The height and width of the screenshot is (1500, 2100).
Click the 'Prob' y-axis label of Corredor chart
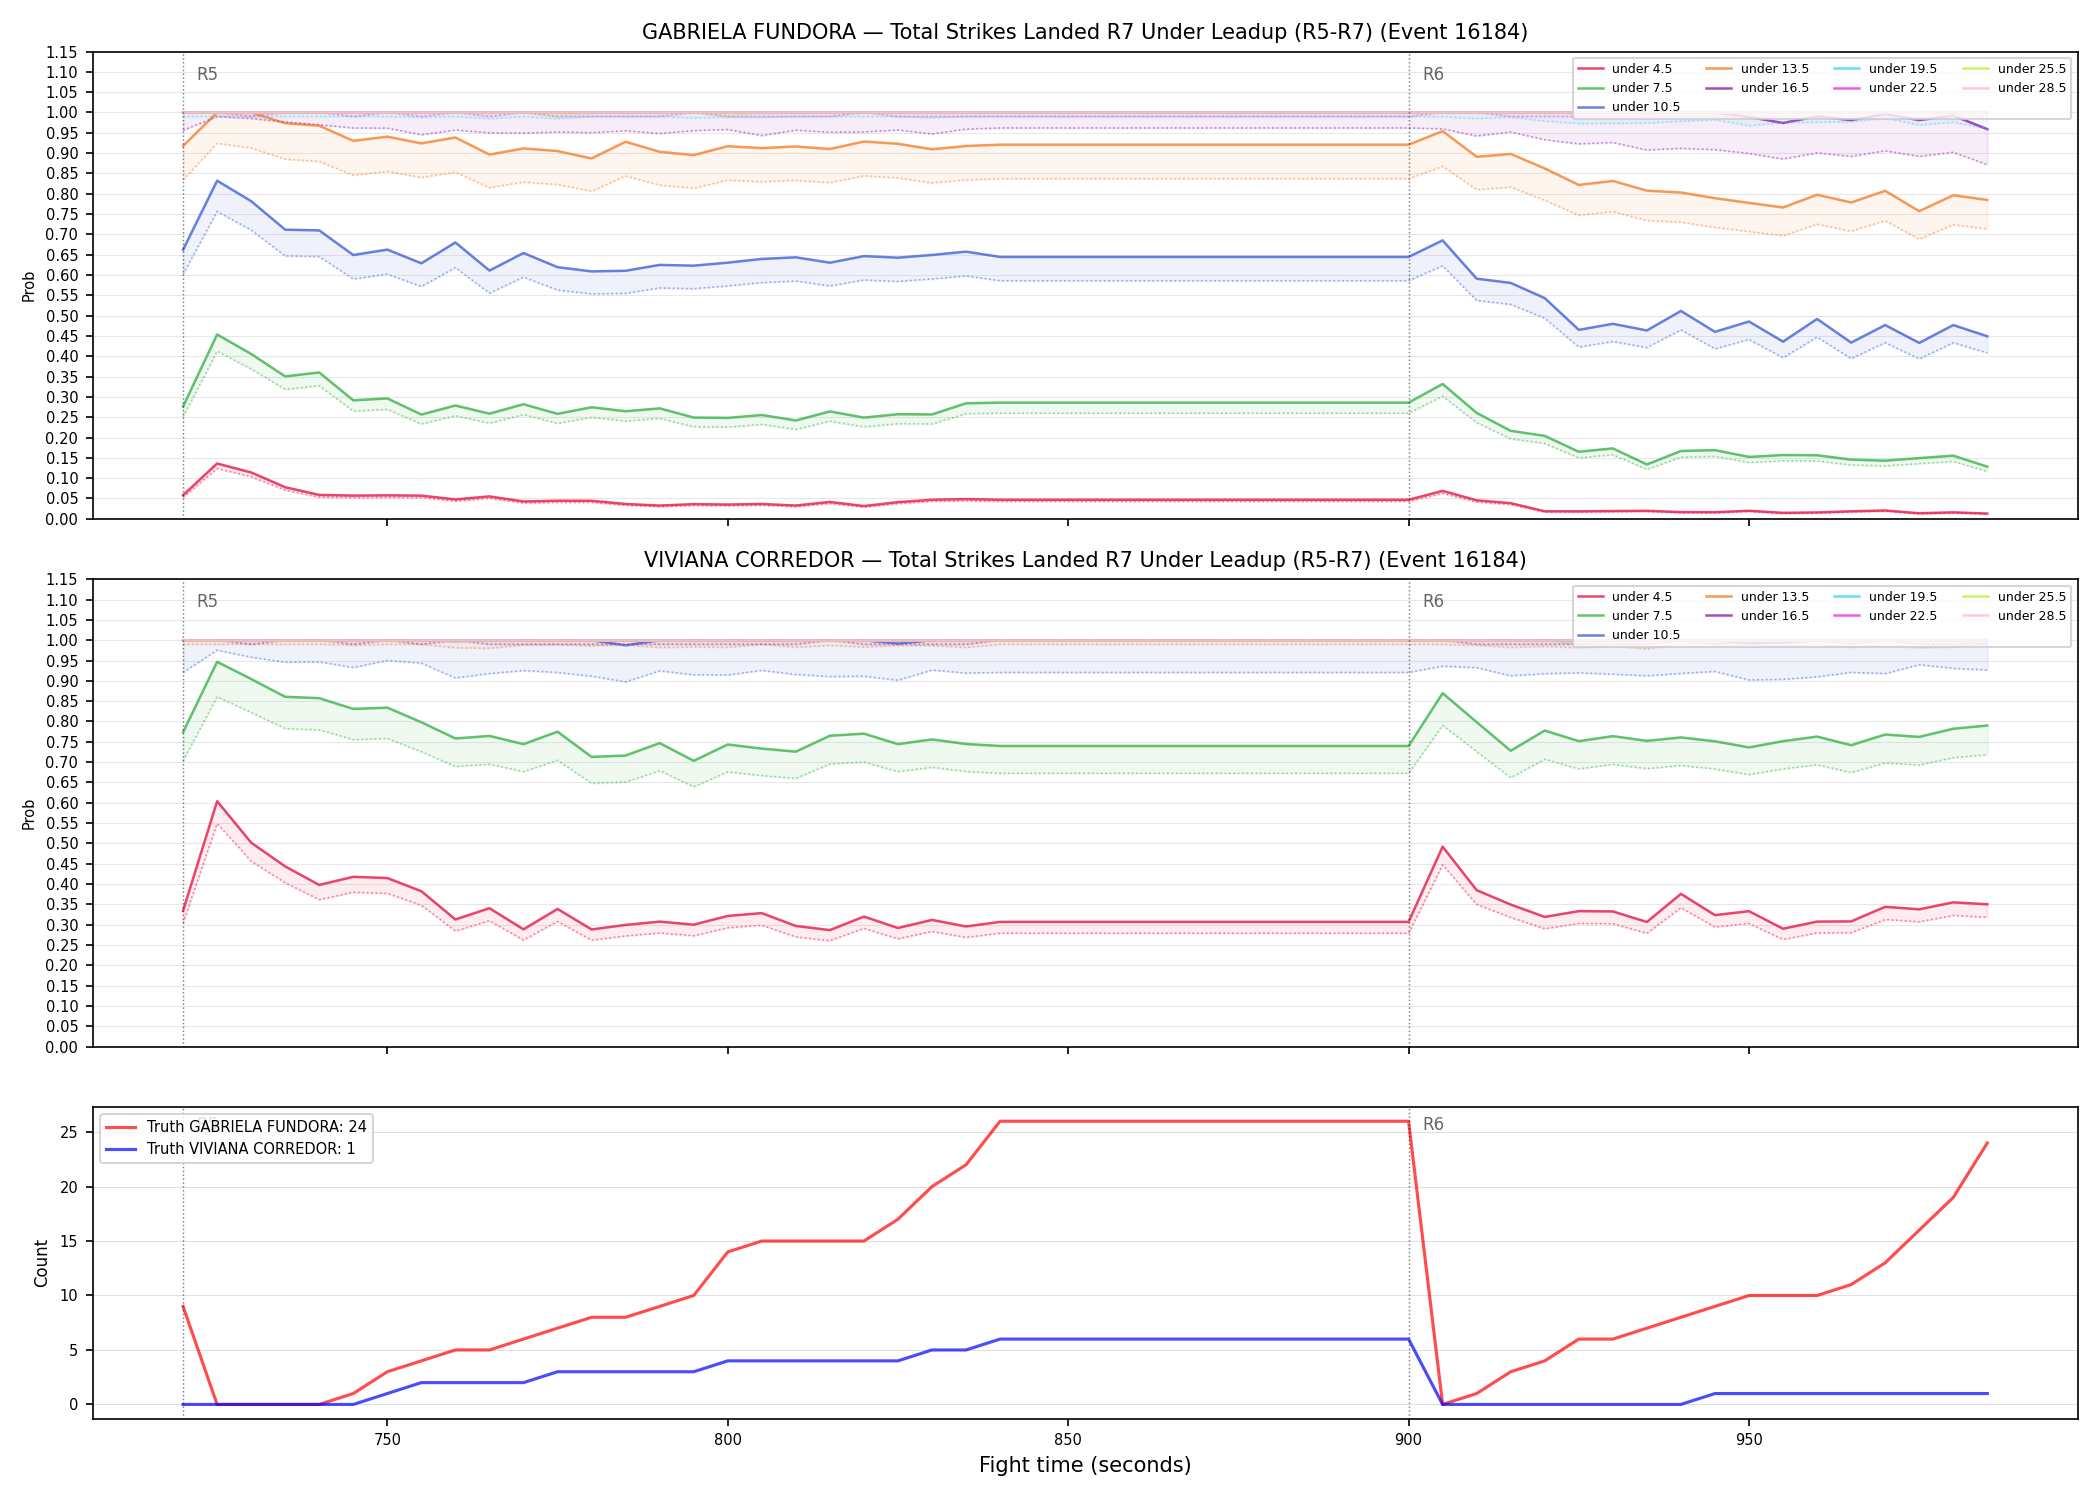click(29, 814)
